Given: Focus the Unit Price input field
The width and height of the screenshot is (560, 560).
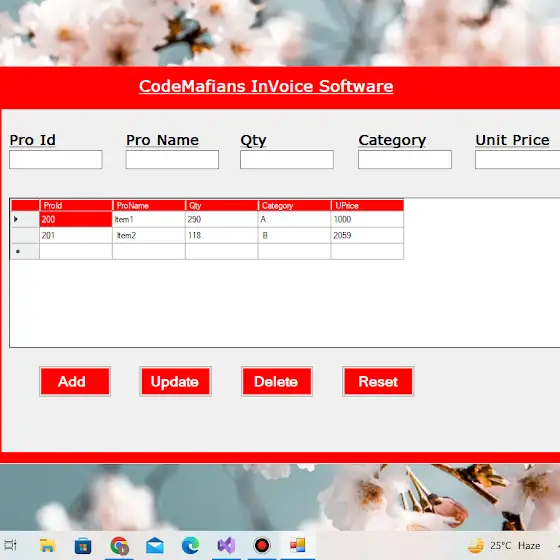Looking at the screenshot, I should [x=518, y=159].
